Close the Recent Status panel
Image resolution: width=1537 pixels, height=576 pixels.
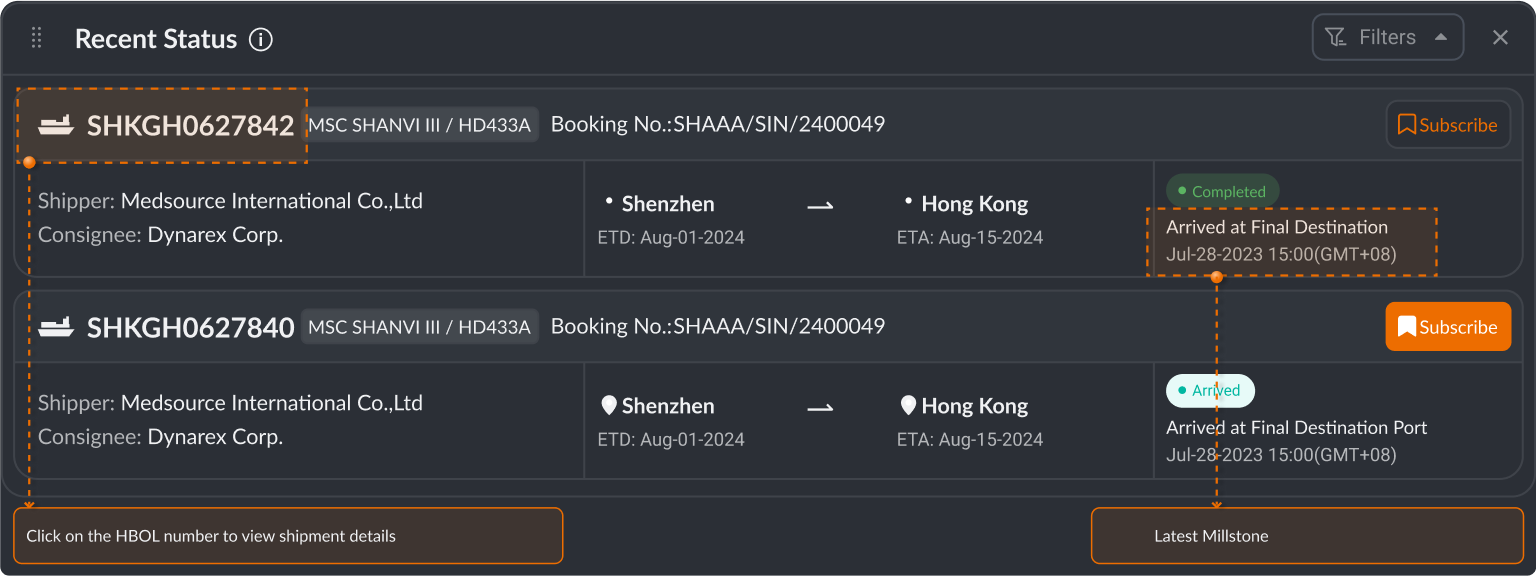(1500, 38)
